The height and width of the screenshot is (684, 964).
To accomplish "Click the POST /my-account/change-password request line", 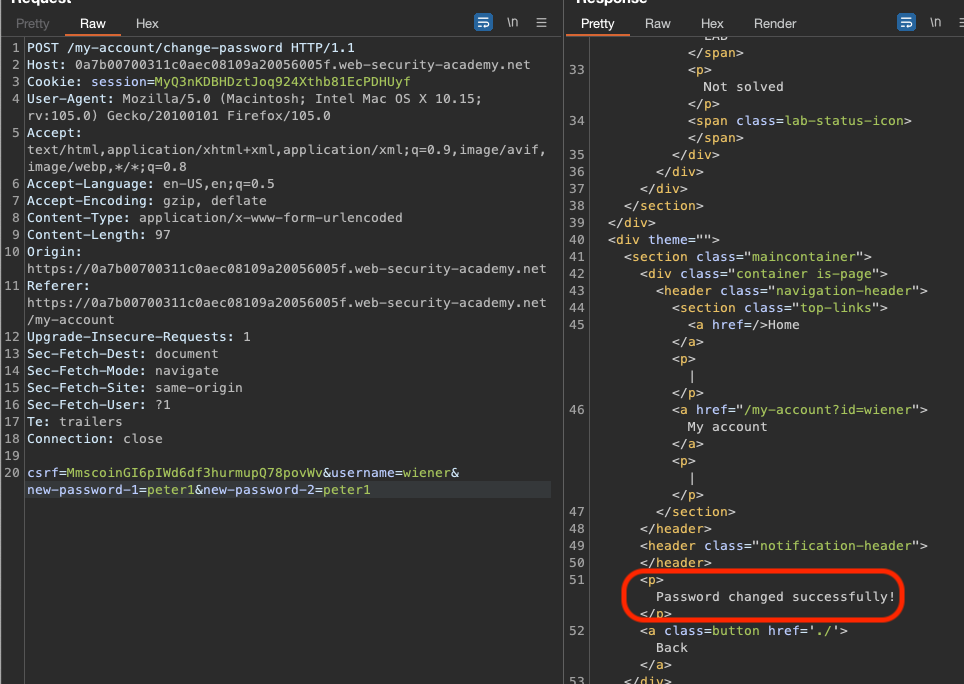I will [x=190, y=47].
